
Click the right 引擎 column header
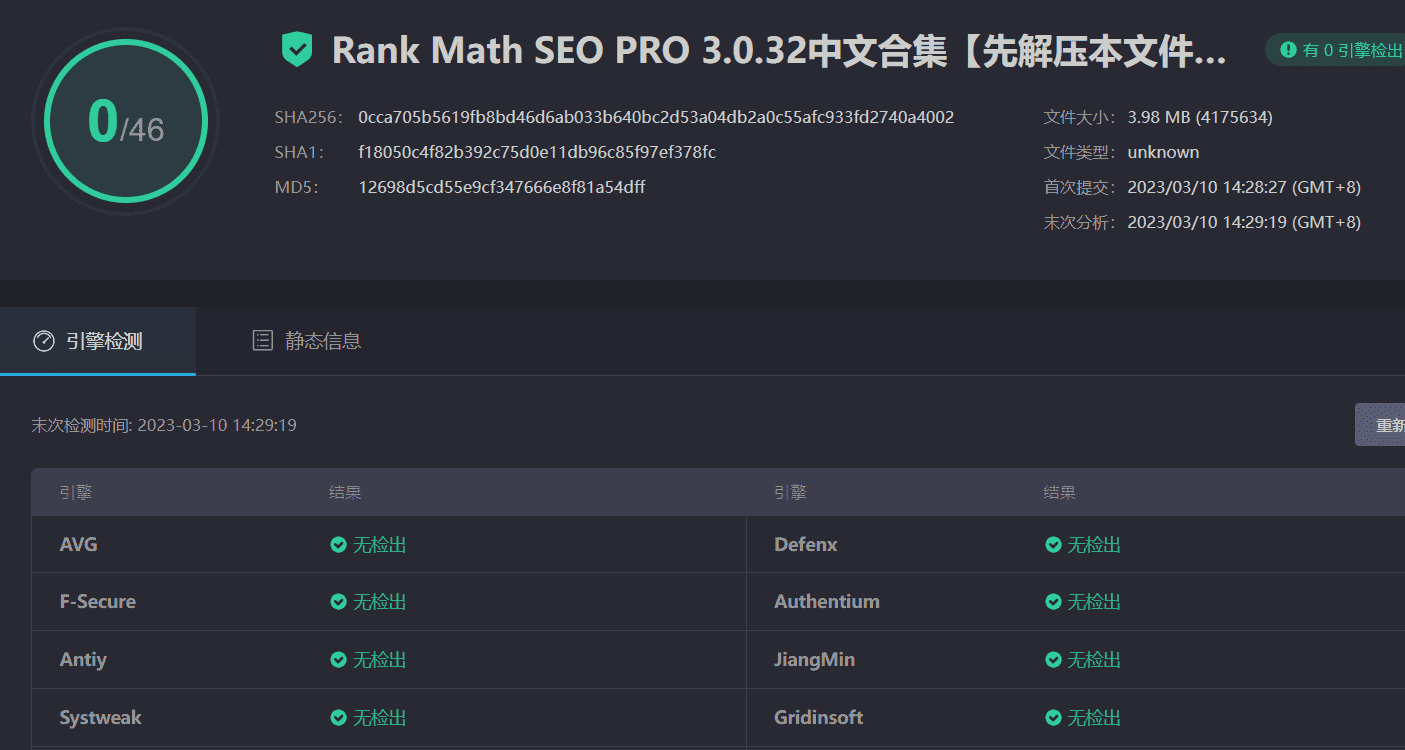pos(790,492)
